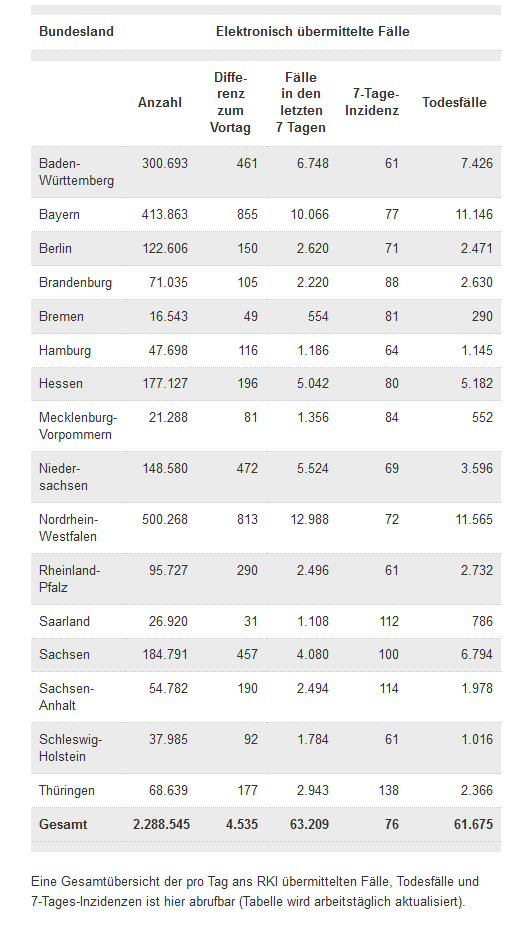Select the Fälle in den letzten 7 Tagen header
Screen dimensions: 532x927
pos(300,102)
